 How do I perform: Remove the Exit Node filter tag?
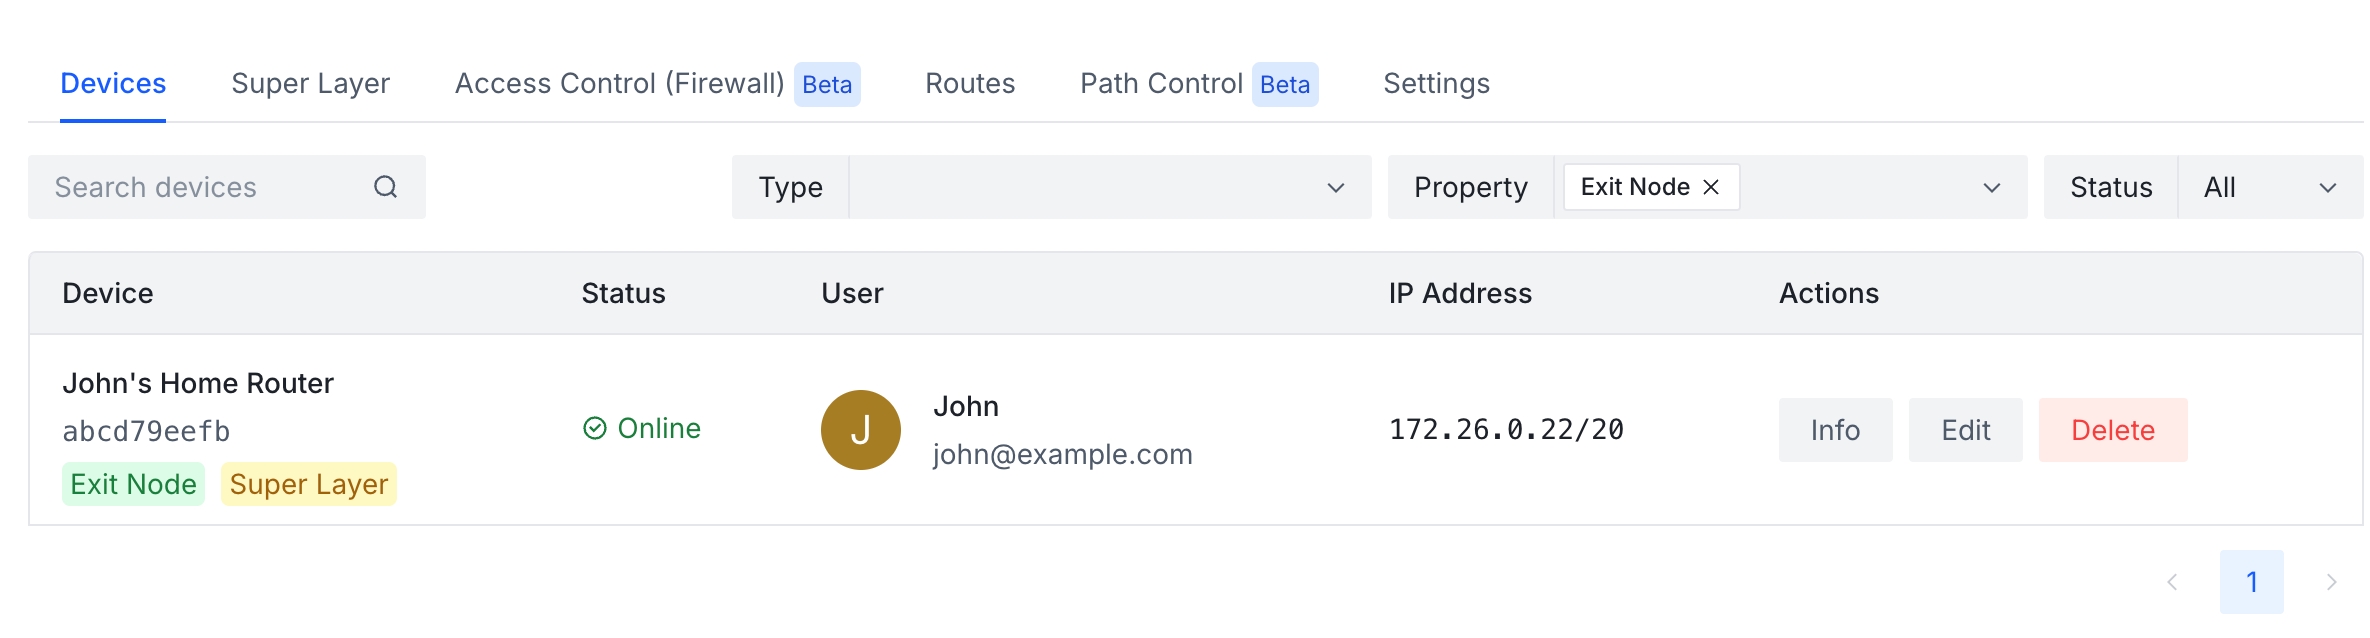[x=1711, y=187]
